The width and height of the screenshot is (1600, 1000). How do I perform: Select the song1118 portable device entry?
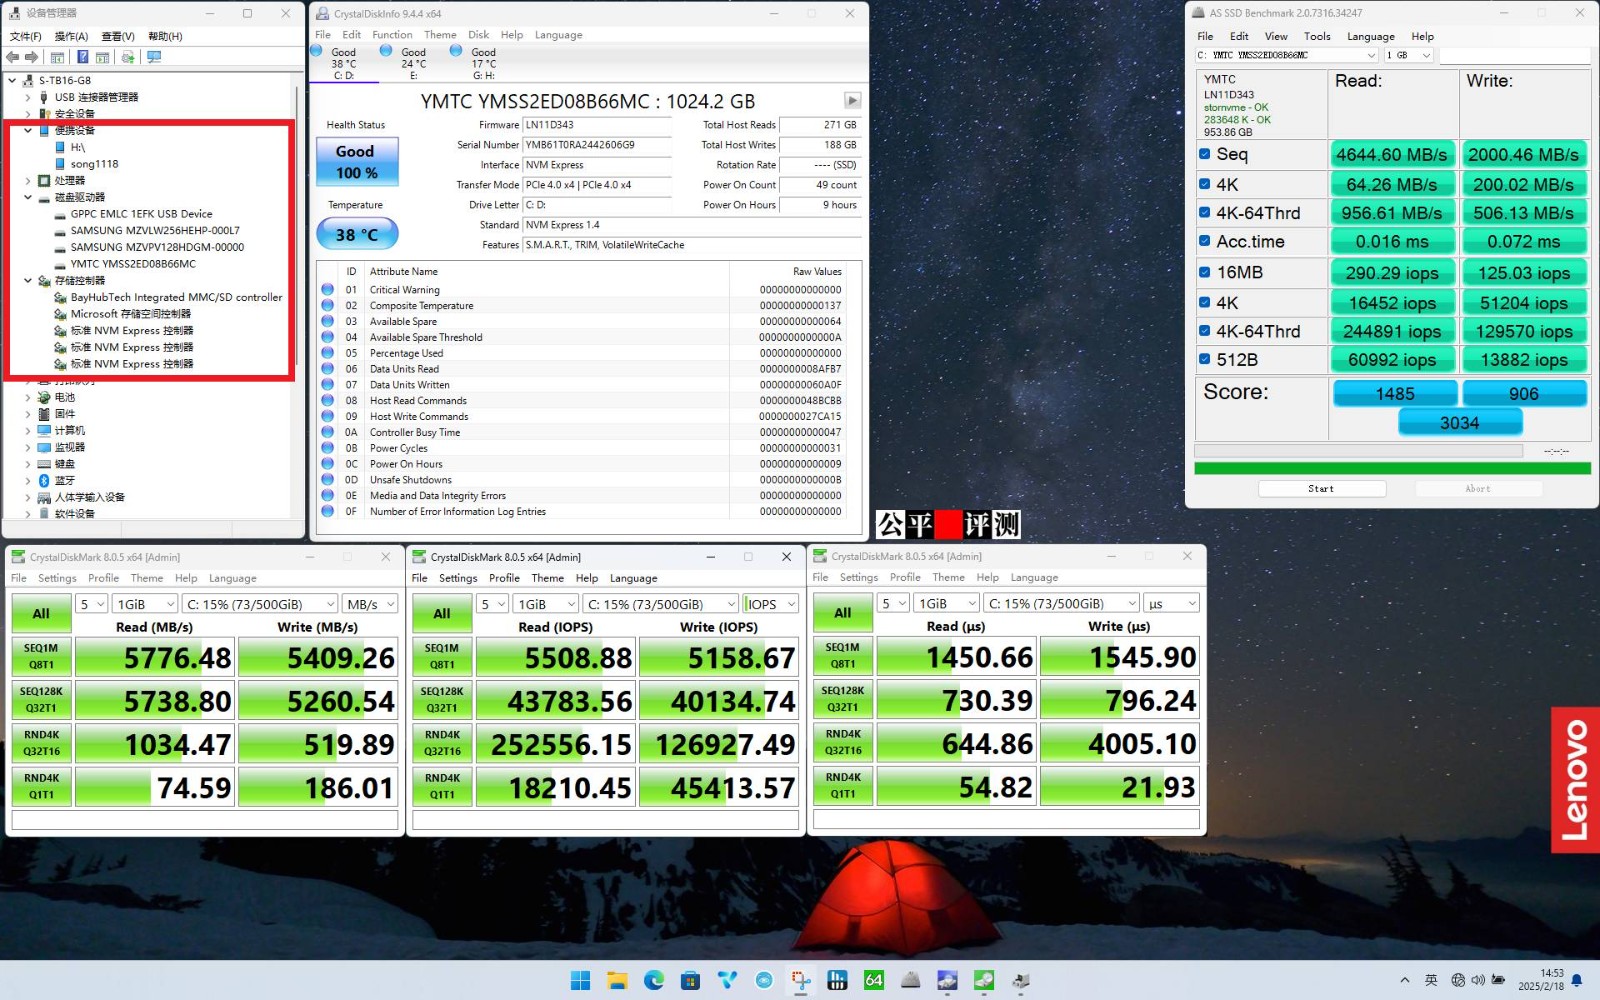(x=94, y=164)
